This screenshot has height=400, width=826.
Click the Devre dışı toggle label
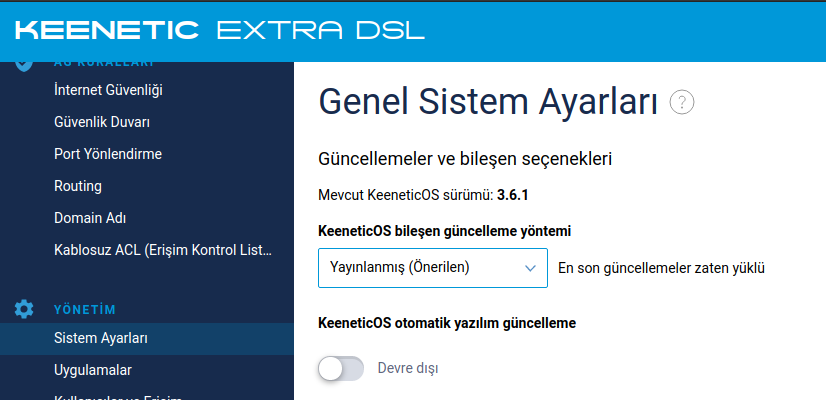pos(408,368)
